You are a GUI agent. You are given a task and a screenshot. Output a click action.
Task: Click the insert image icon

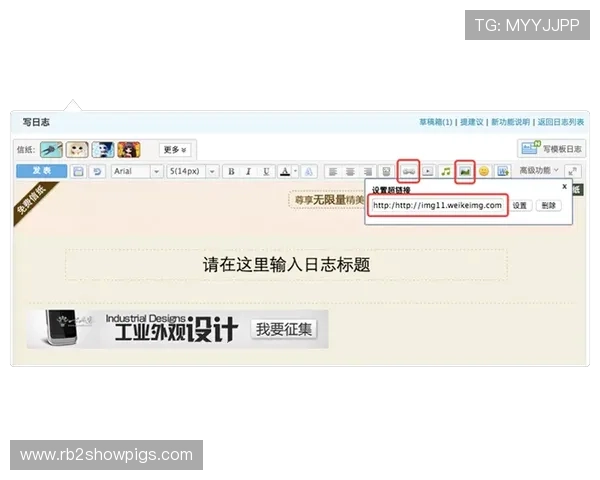coord(465,171)
